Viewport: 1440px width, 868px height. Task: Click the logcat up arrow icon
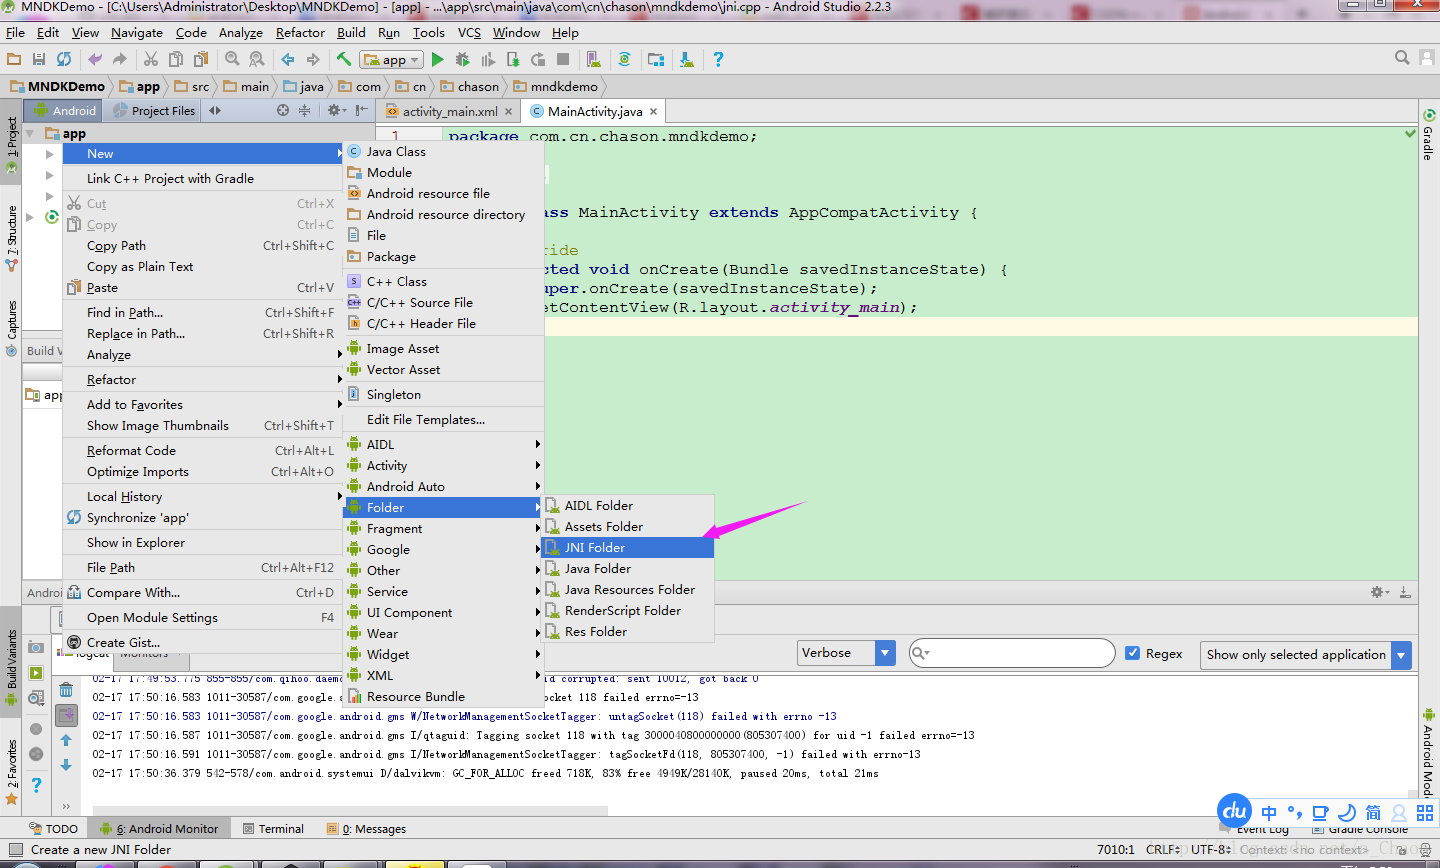pos(66,740)
